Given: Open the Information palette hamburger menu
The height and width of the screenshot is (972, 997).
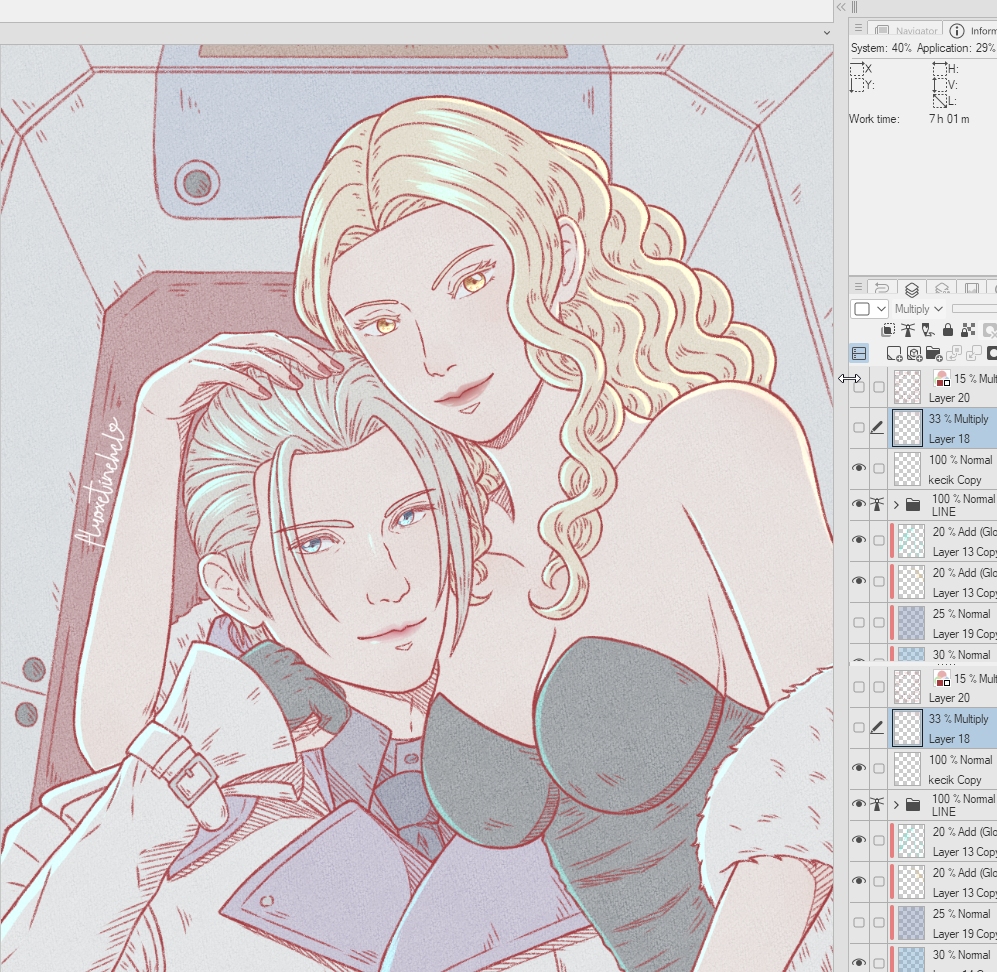Looking at the screenshot, I should click(859, 30).
